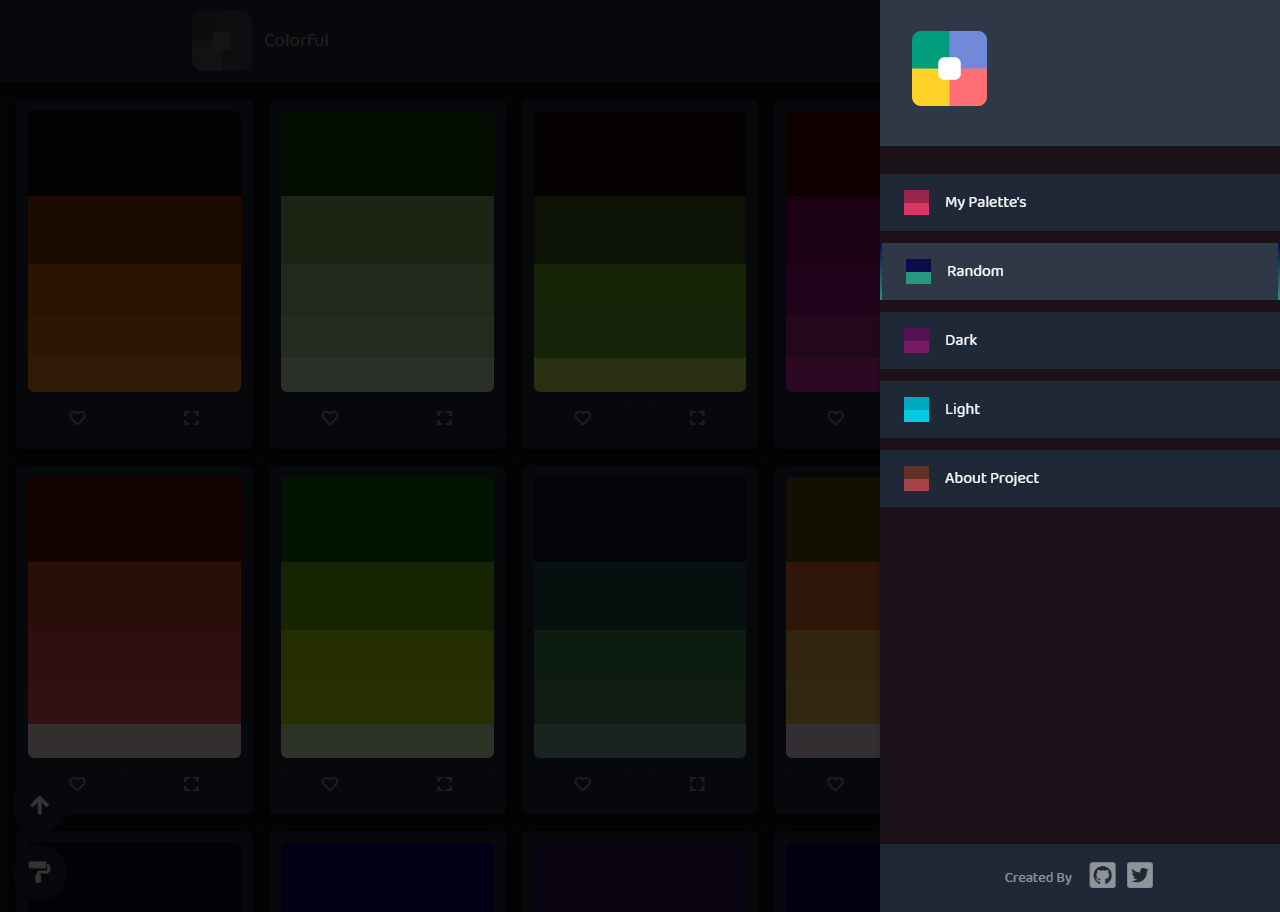Expand the olive-green palette to fullscreen
This screenshot has width=1280, height=912.
coord(697,418)
